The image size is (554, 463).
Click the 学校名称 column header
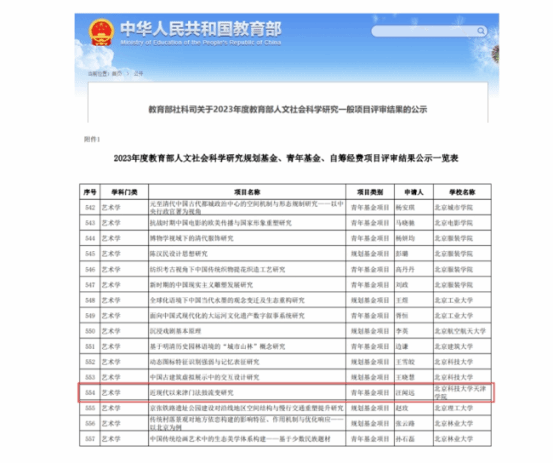462,192
